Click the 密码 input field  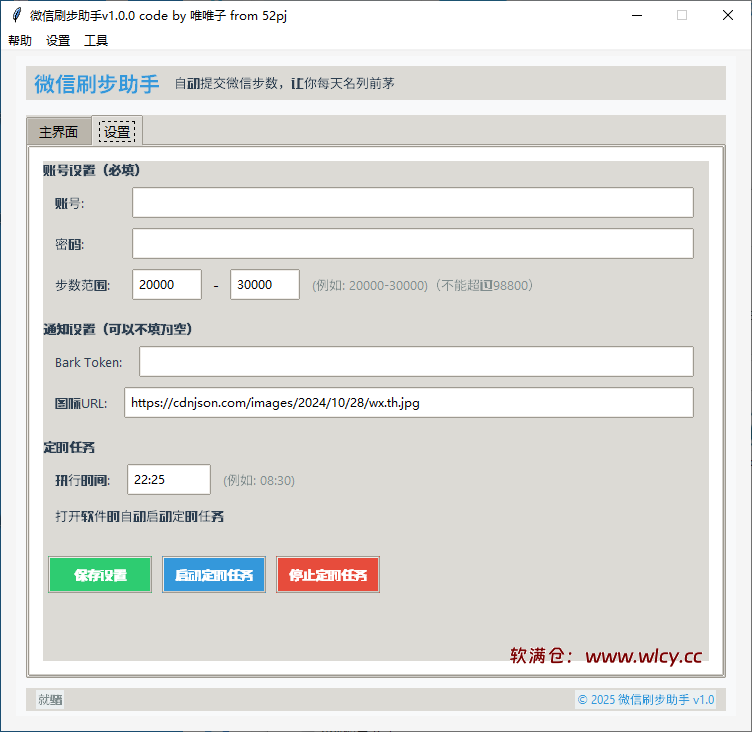pos(413,244)
